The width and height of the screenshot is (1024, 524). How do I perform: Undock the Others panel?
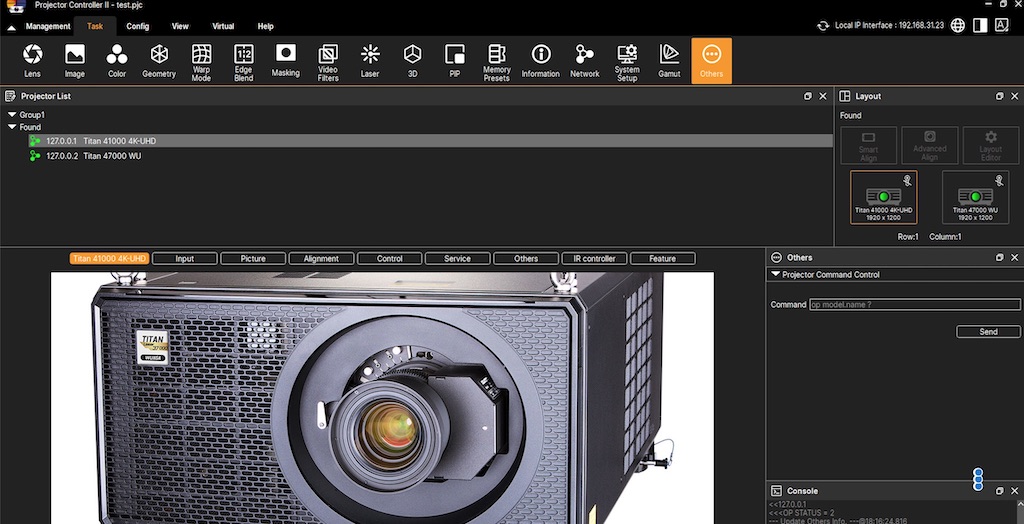(999, 257)
